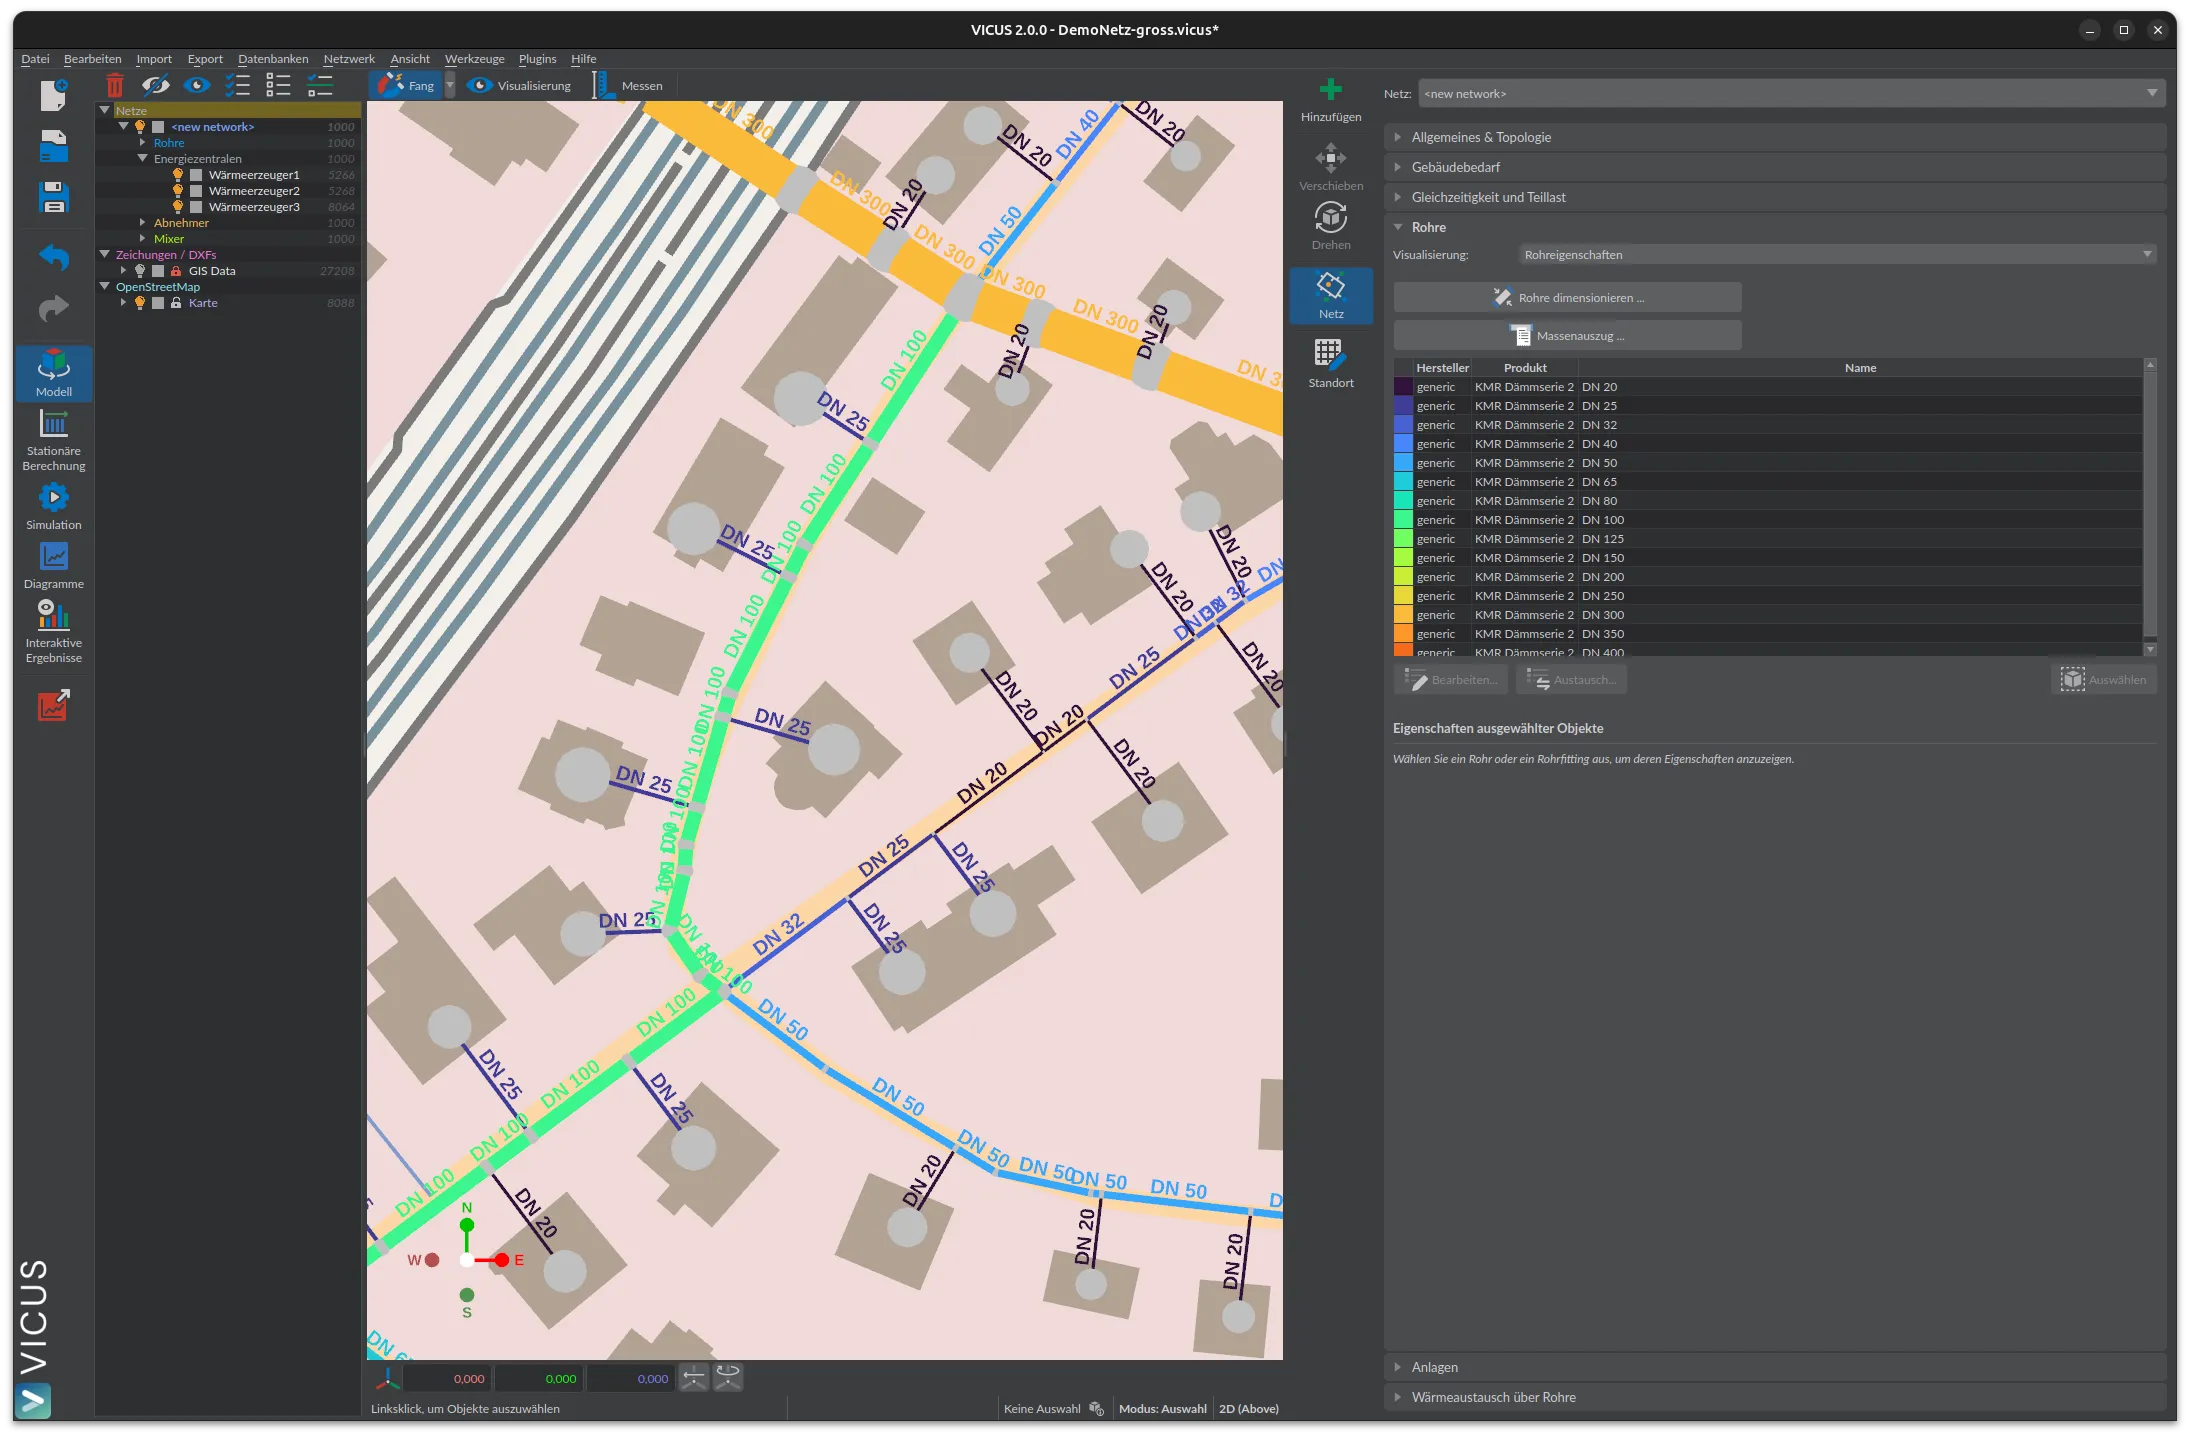Open the Datei menu
The height and width of the screenshot is (1437, 2190).
click(35, 59)
